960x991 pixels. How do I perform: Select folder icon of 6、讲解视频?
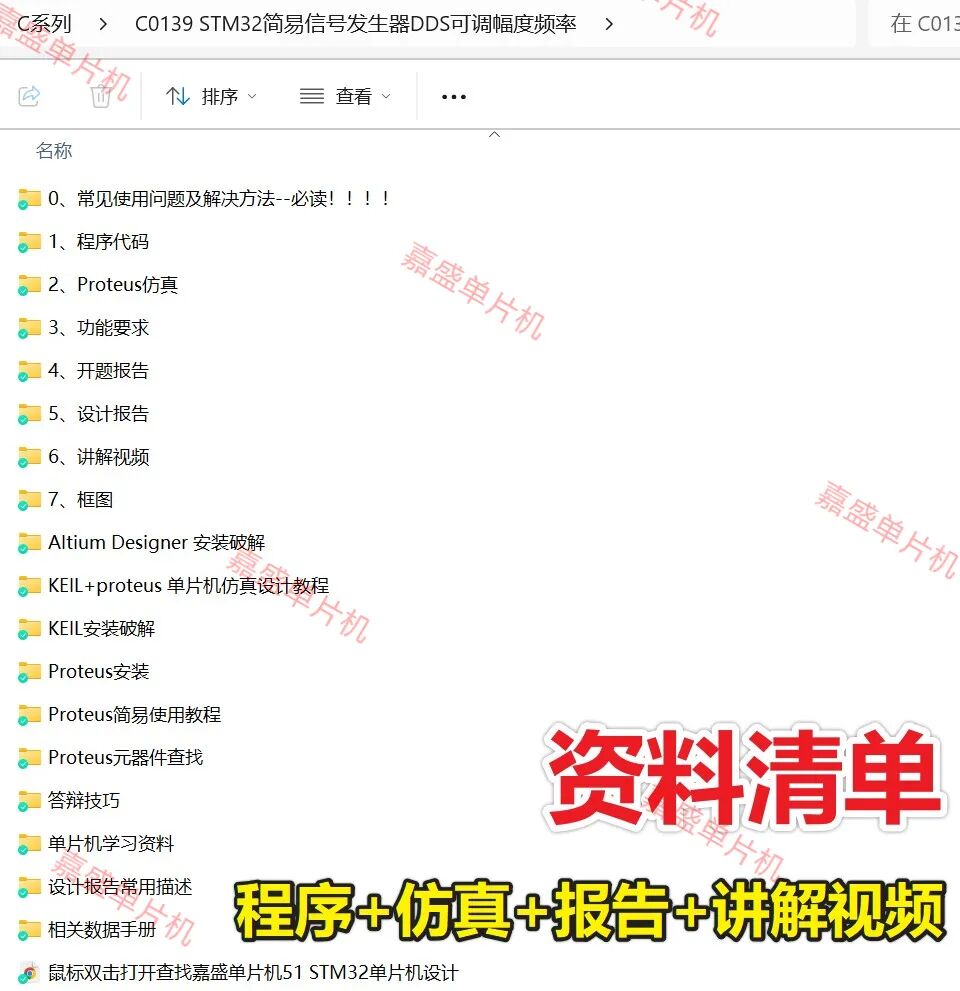pyautogui.click(x=29, y=457)
